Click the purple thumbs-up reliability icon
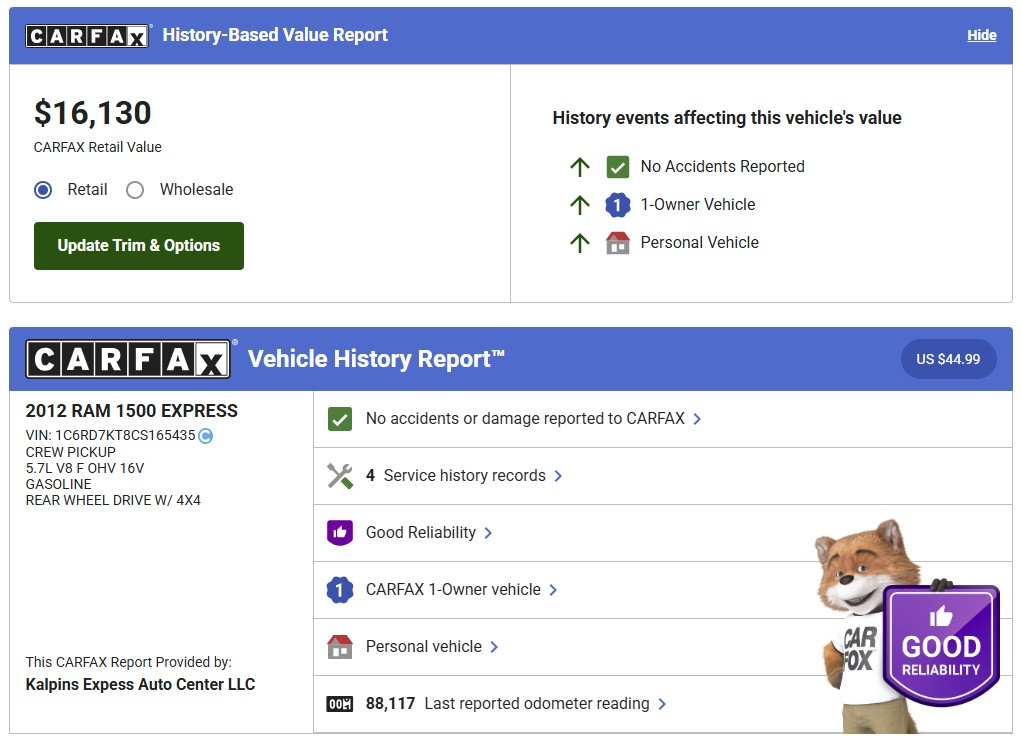1021x742 pixels. pos(340,533)
